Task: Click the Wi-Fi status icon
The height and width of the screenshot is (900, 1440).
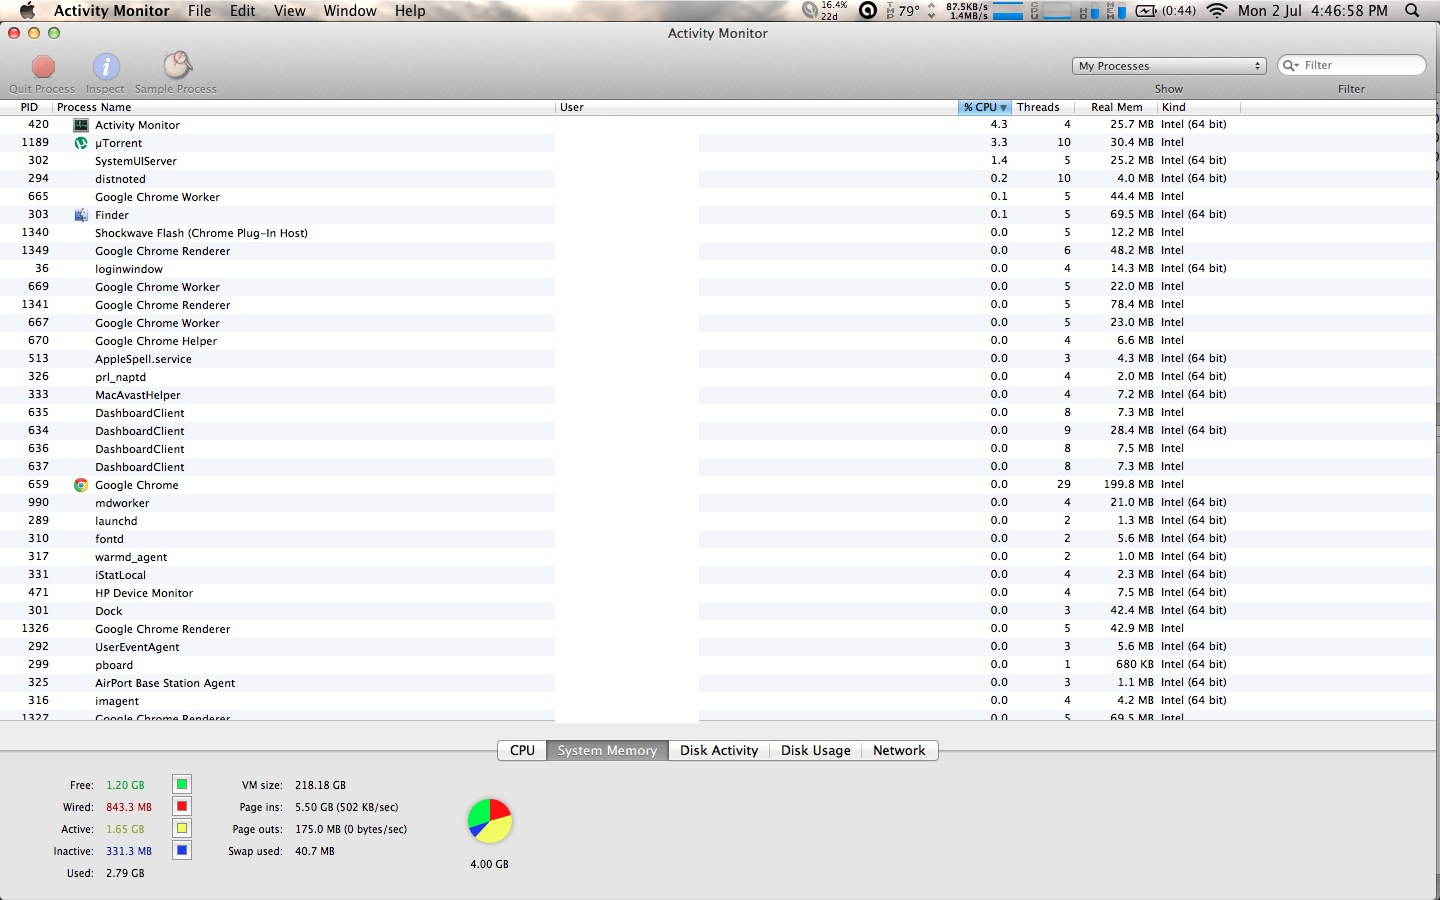Action: 1217,11
